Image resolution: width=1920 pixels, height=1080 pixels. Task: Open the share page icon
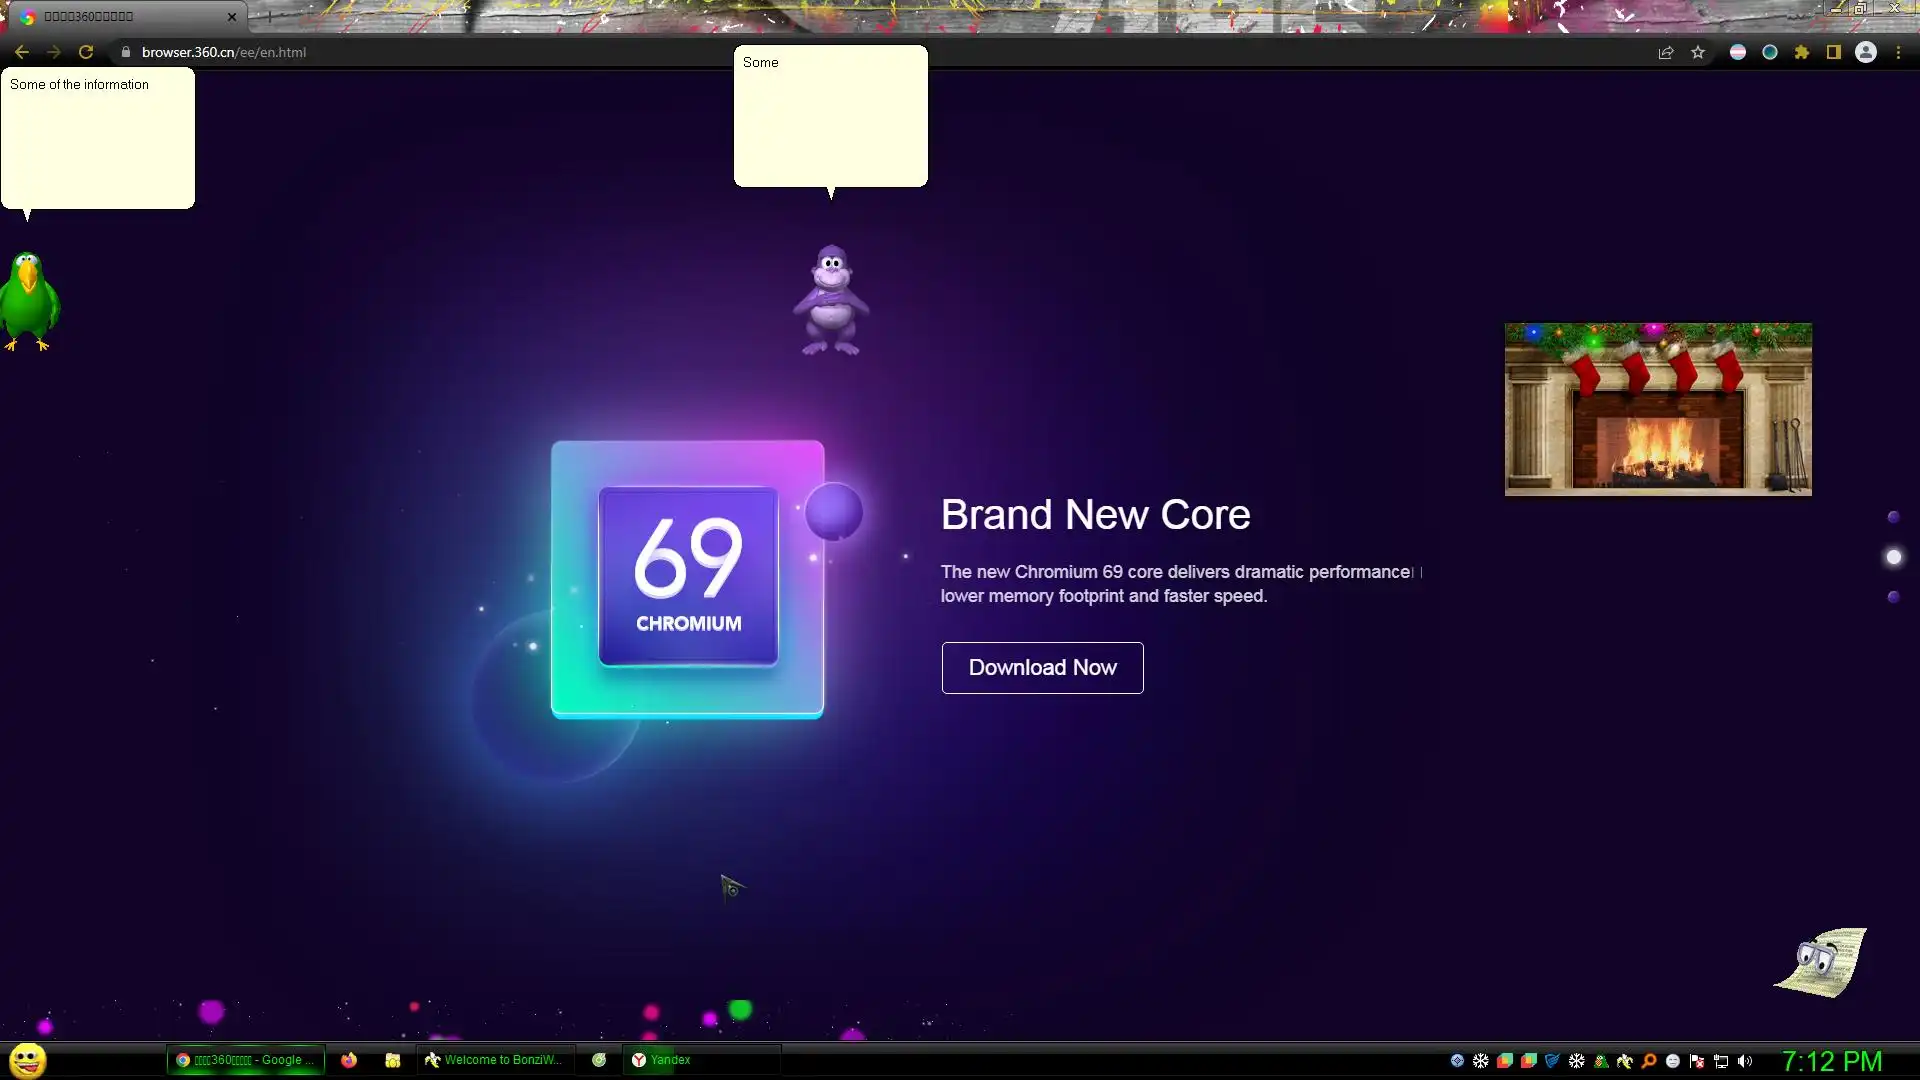pyautogui.click(x=1666, y=52)
